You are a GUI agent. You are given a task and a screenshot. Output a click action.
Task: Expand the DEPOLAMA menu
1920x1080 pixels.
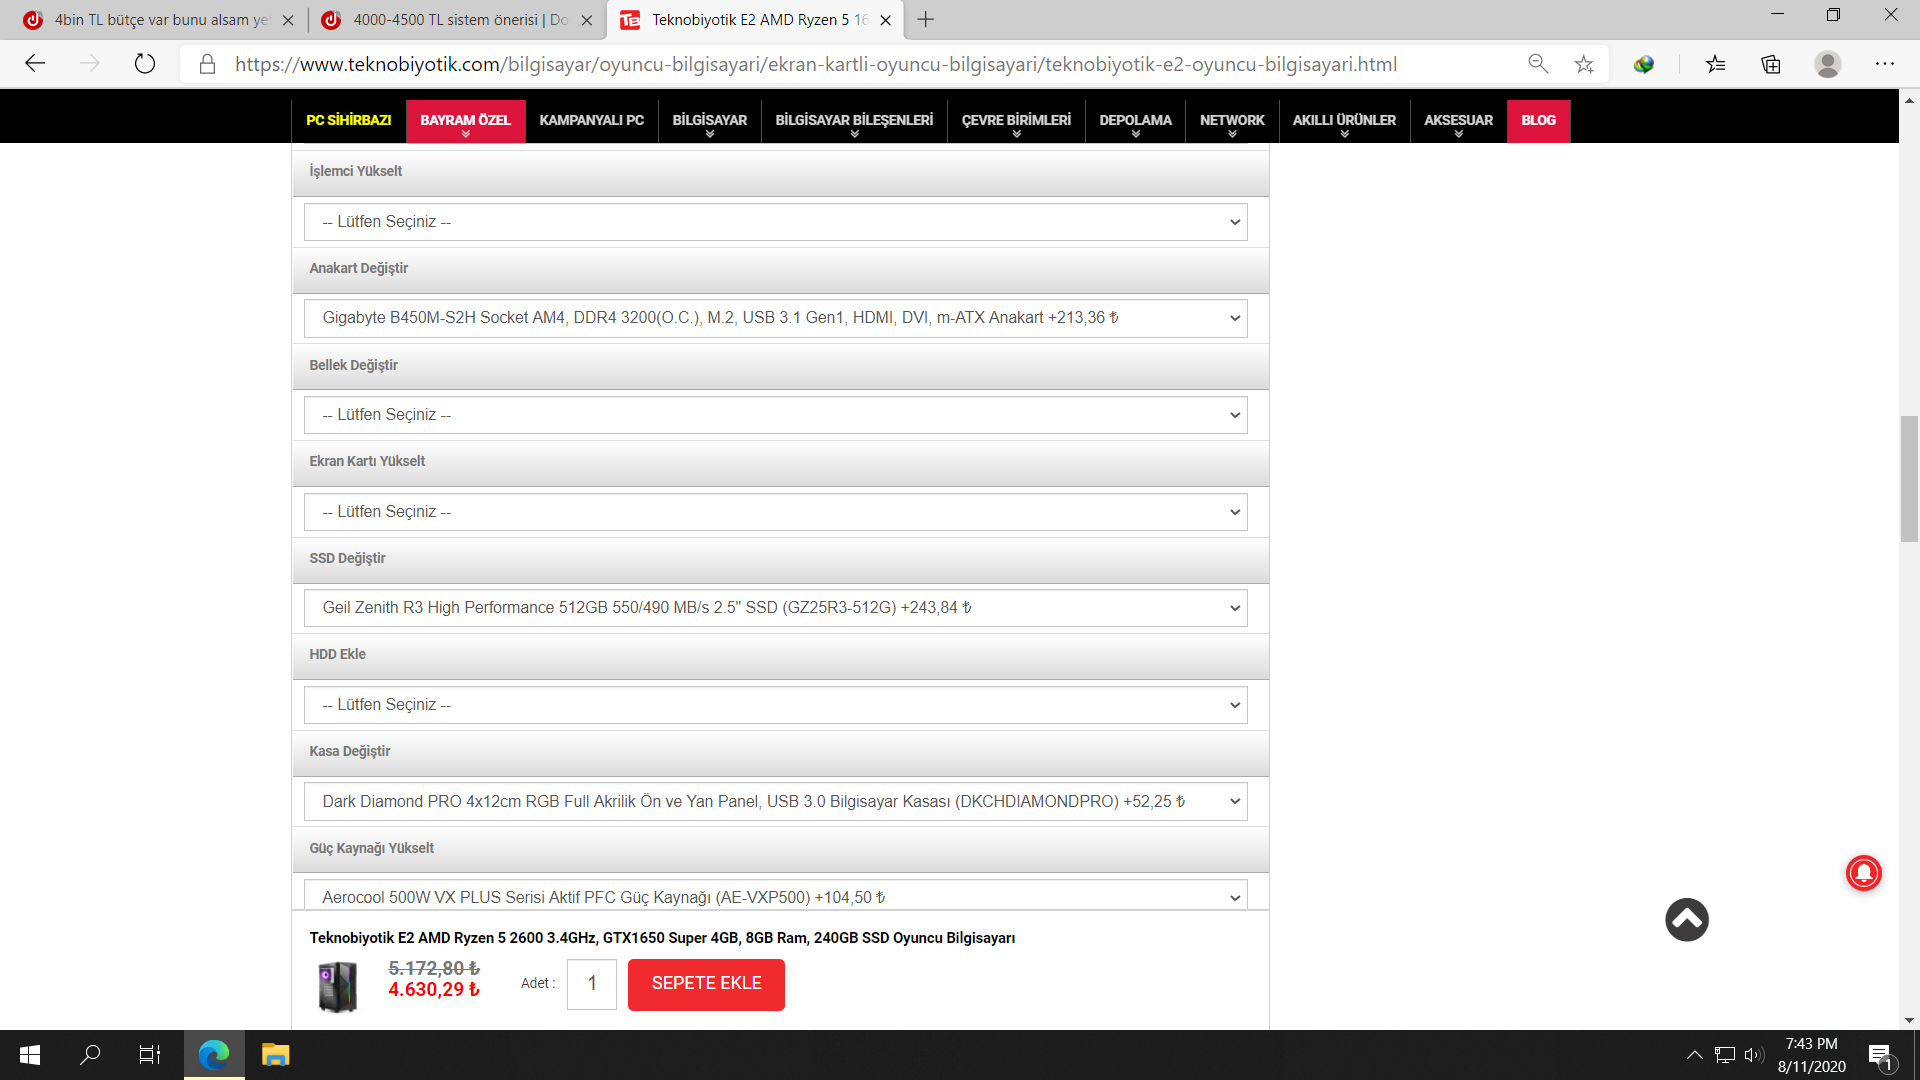[1136, 121]
